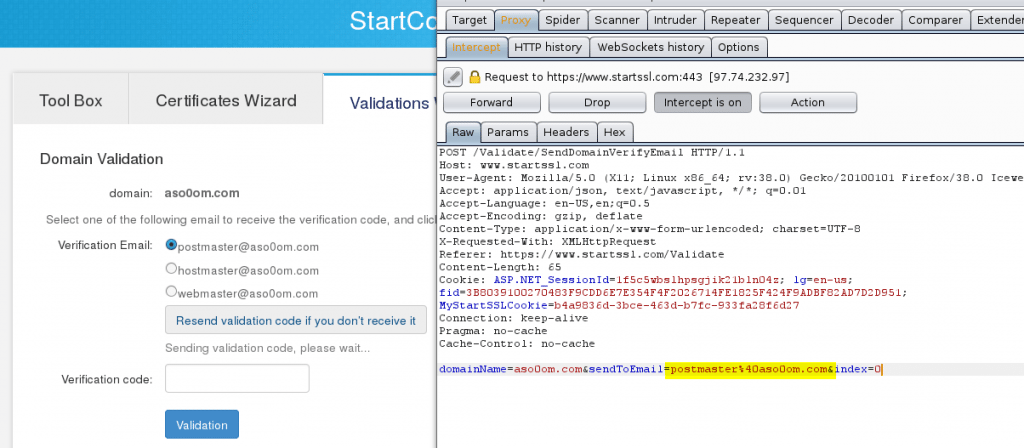
Task: Switch to the Sequencer tab
Action: pos(804,20)
